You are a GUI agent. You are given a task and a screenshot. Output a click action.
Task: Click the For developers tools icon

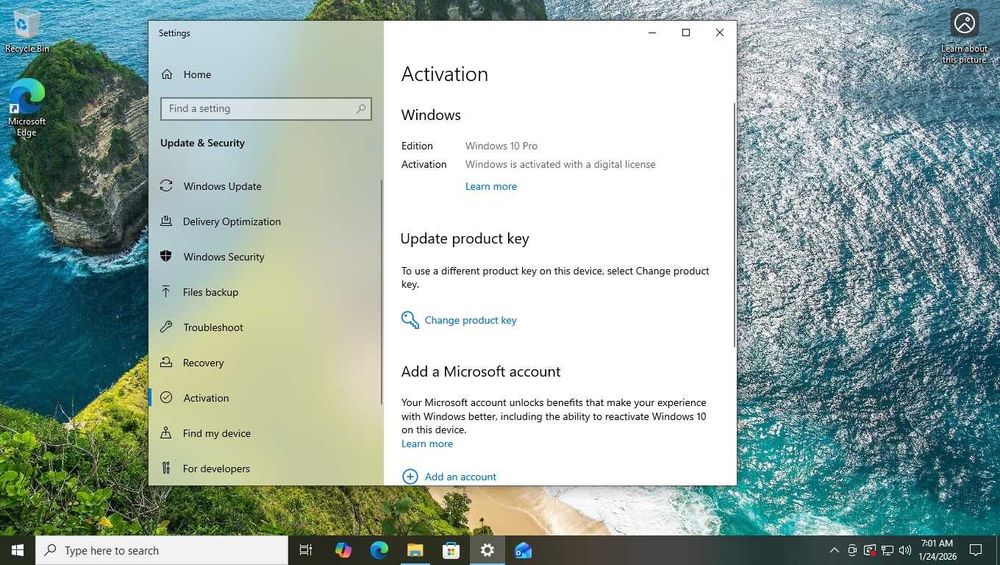[166, 468]
